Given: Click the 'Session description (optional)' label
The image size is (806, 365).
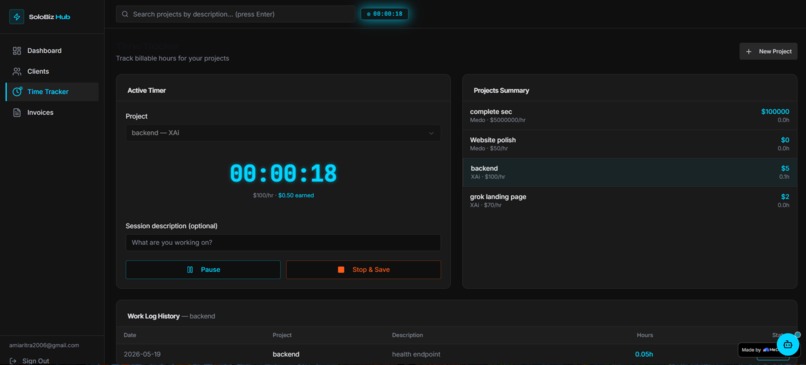Looking at the screenshot, I should 171,226.
